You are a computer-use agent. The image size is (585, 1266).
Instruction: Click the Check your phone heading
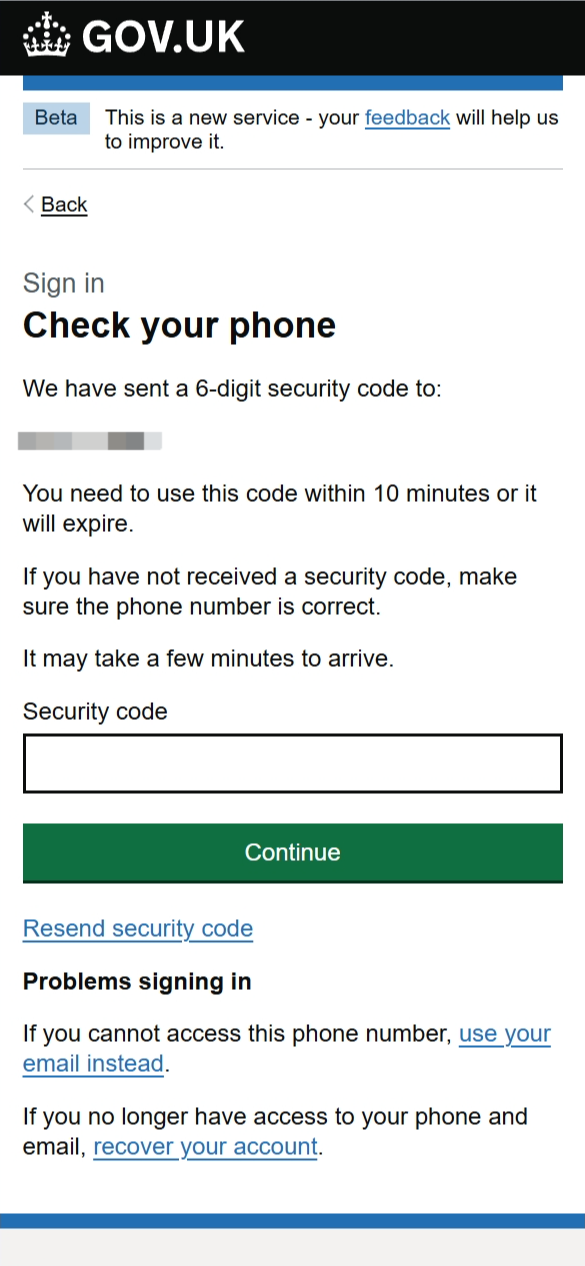[x=178, y=325]
